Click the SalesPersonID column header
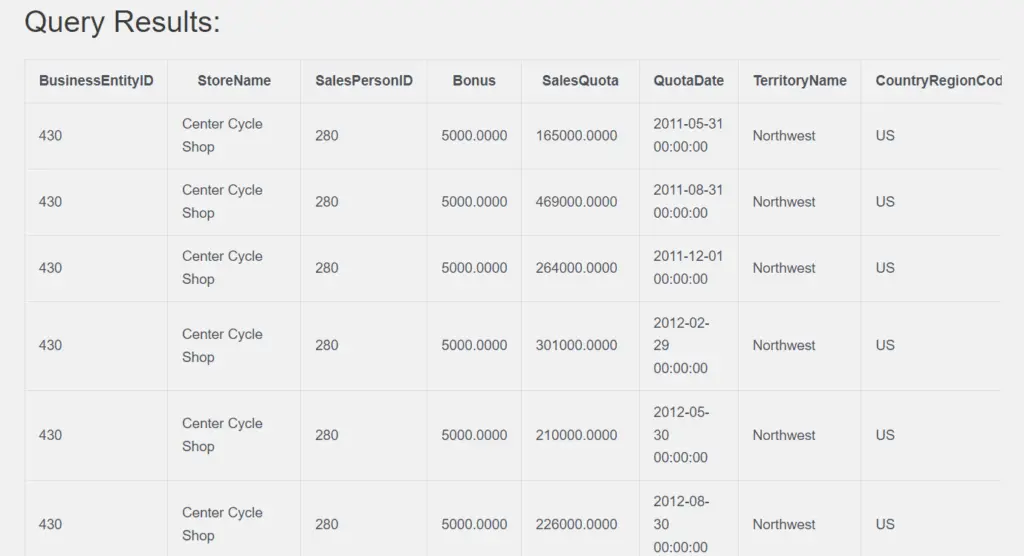Screen dimensions: 1024x556 (x=364, y=80)
